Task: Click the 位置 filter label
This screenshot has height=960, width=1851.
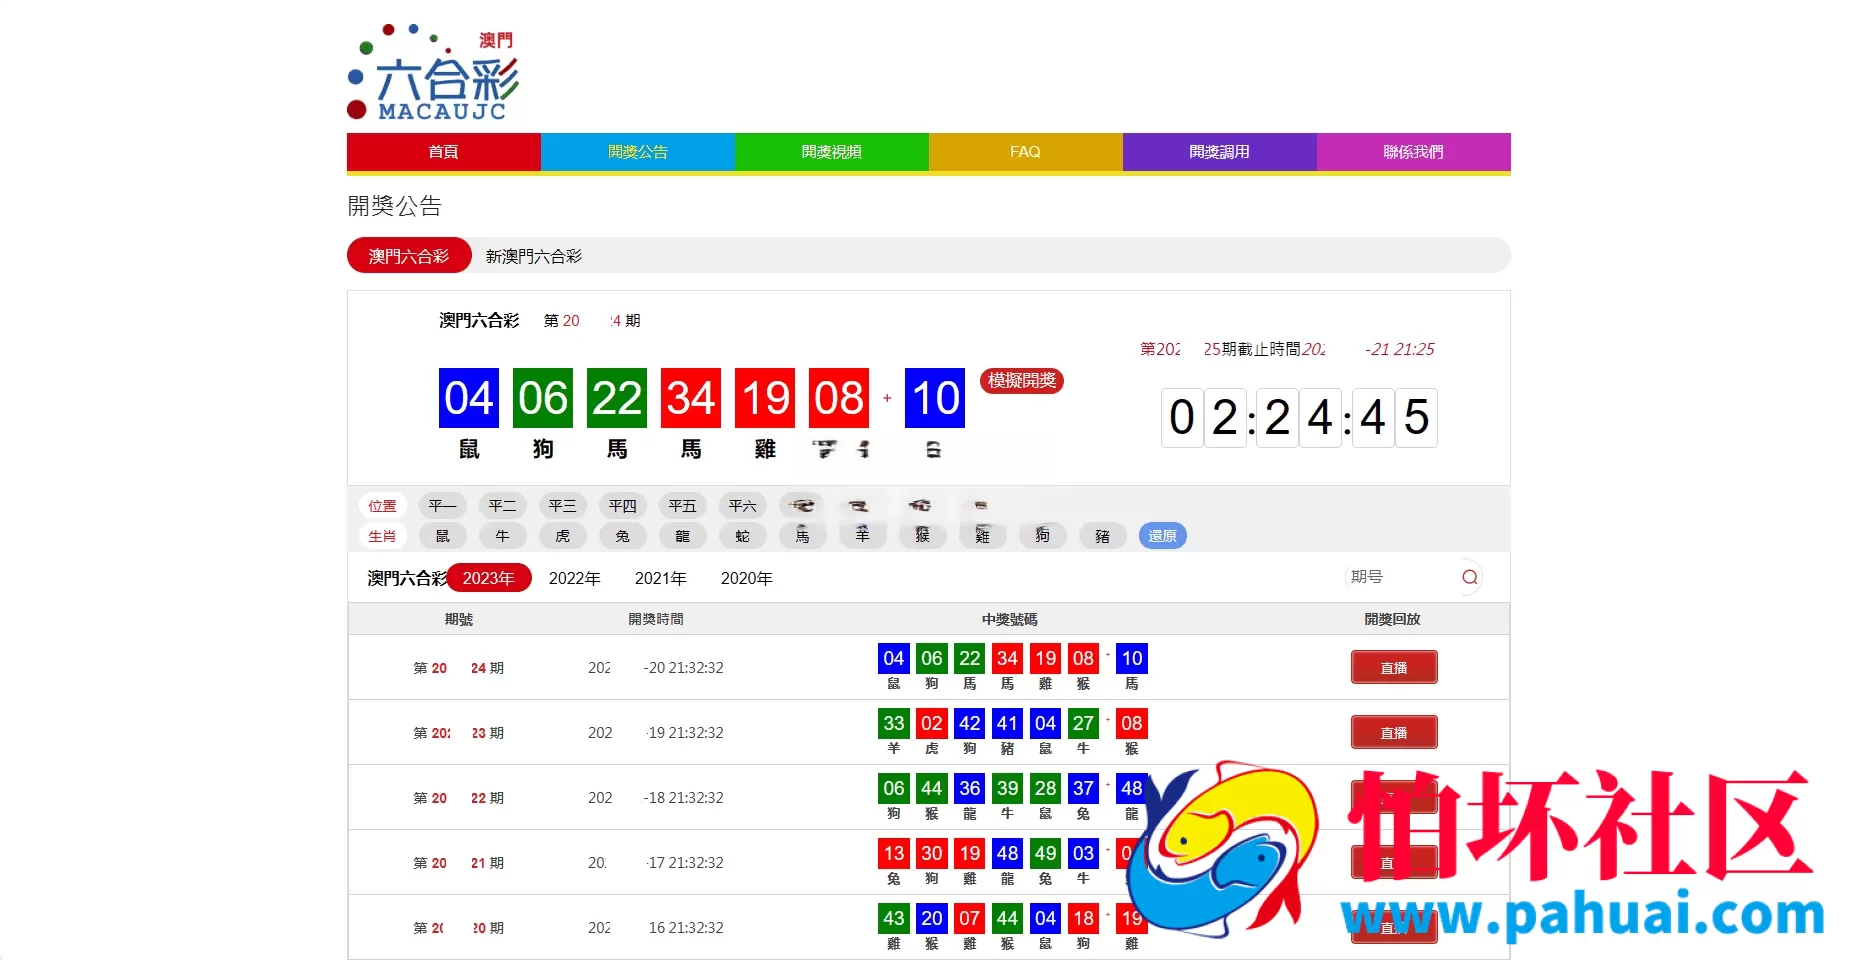Action: (382, 506)
